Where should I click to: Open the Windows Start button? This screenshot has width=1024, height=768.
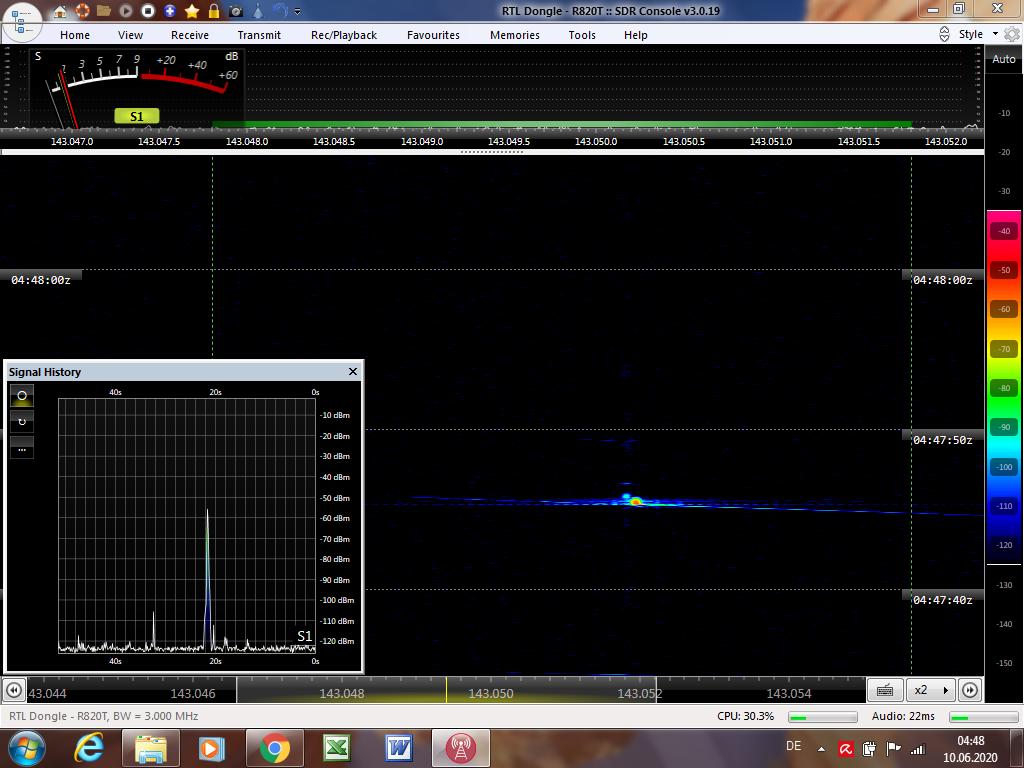click(25, 748)
